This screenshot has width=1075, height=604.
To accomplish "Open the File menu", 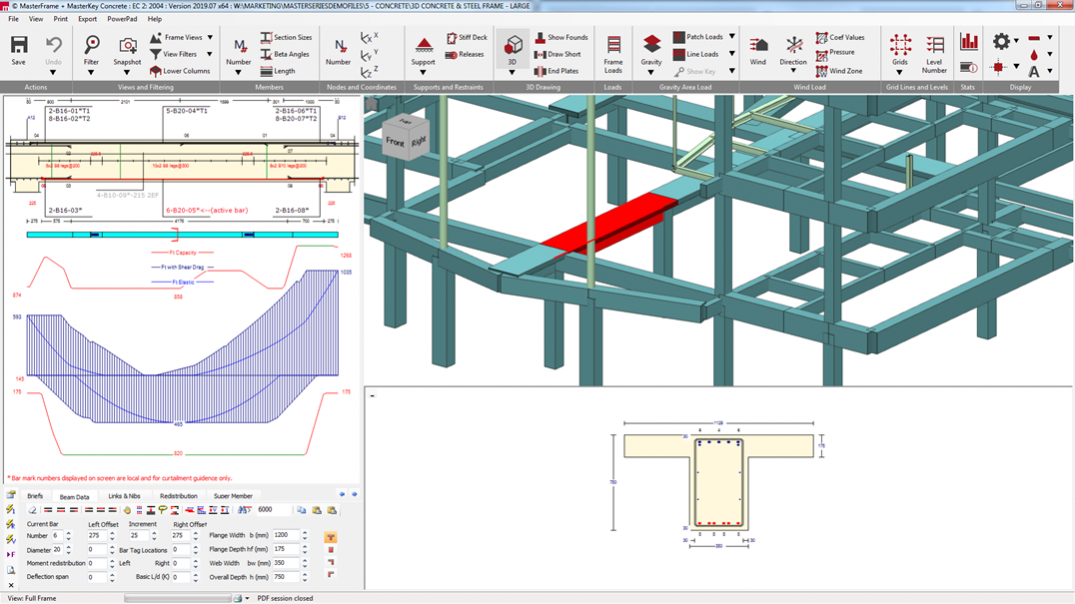I will coord(13,19).
